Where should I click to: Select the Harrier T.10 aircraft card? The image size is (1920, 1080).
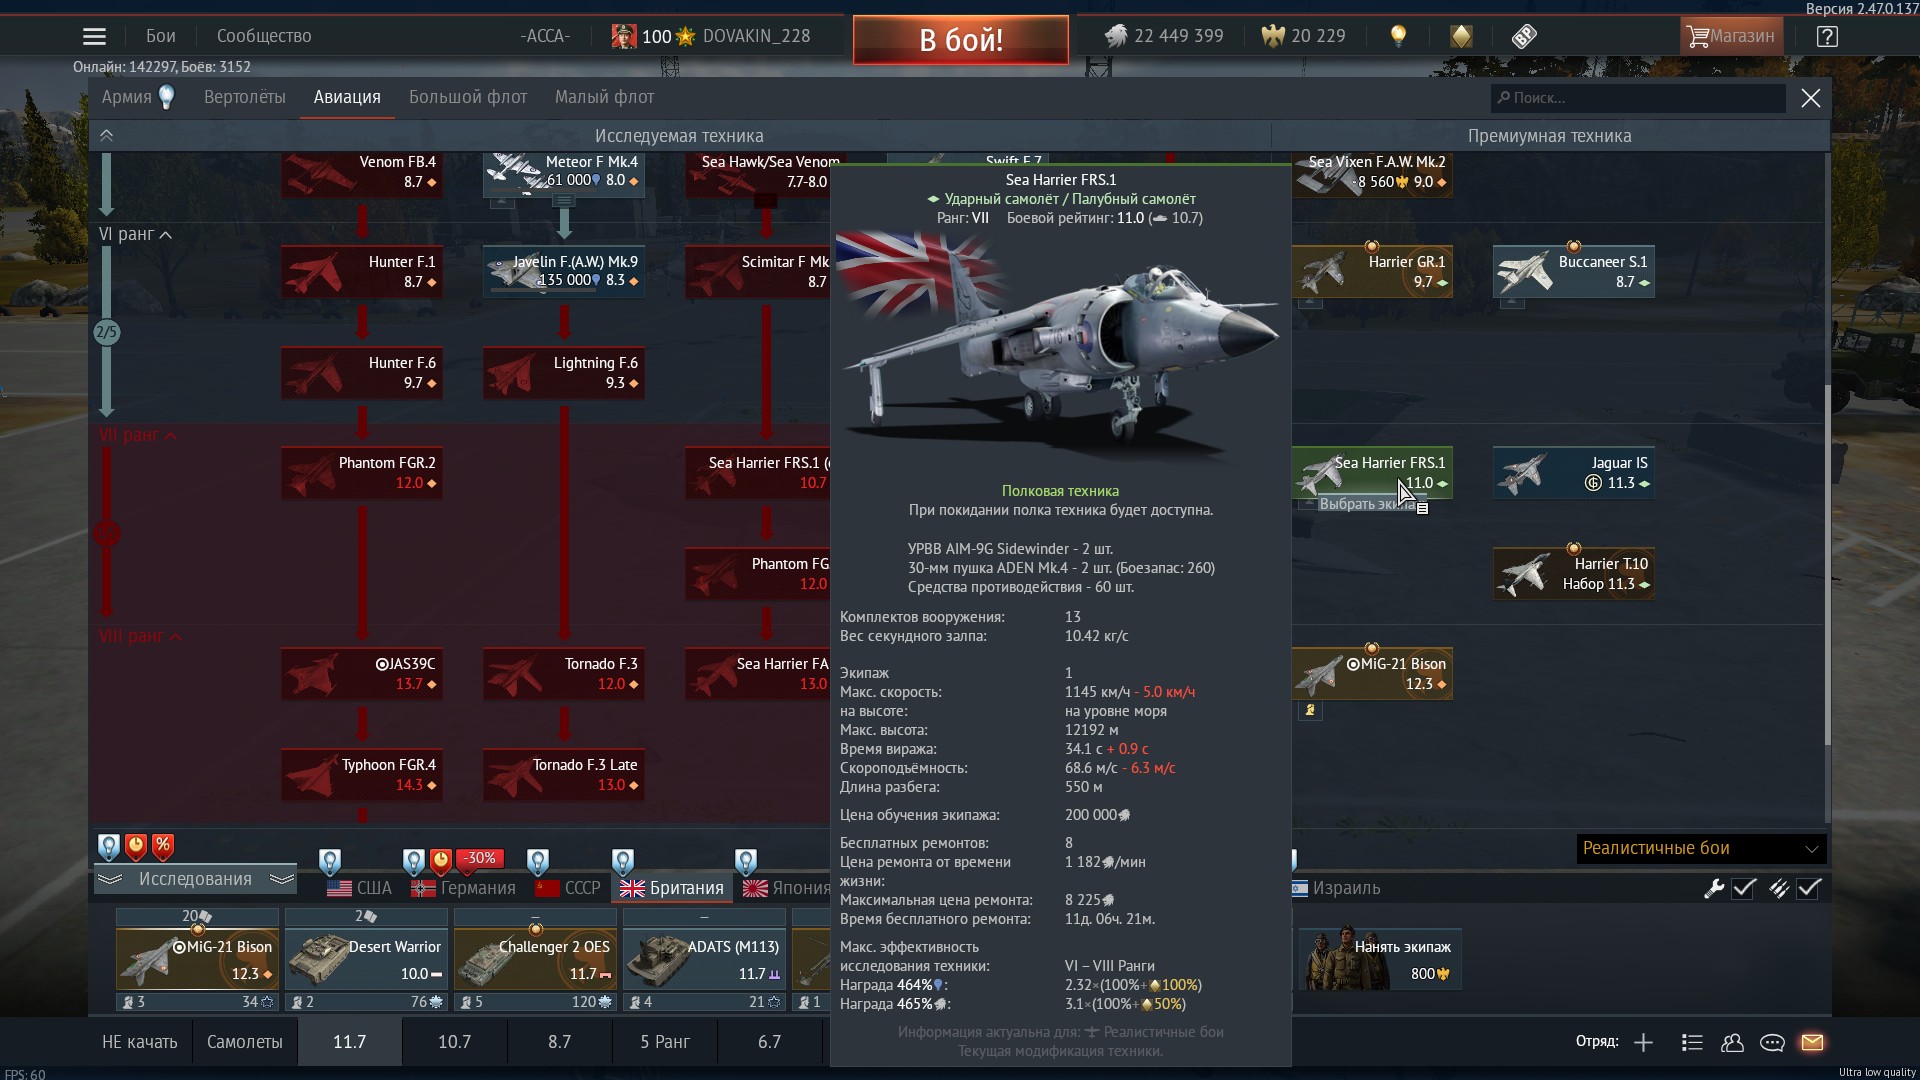pyautogui.click(x=1573, y=574)
